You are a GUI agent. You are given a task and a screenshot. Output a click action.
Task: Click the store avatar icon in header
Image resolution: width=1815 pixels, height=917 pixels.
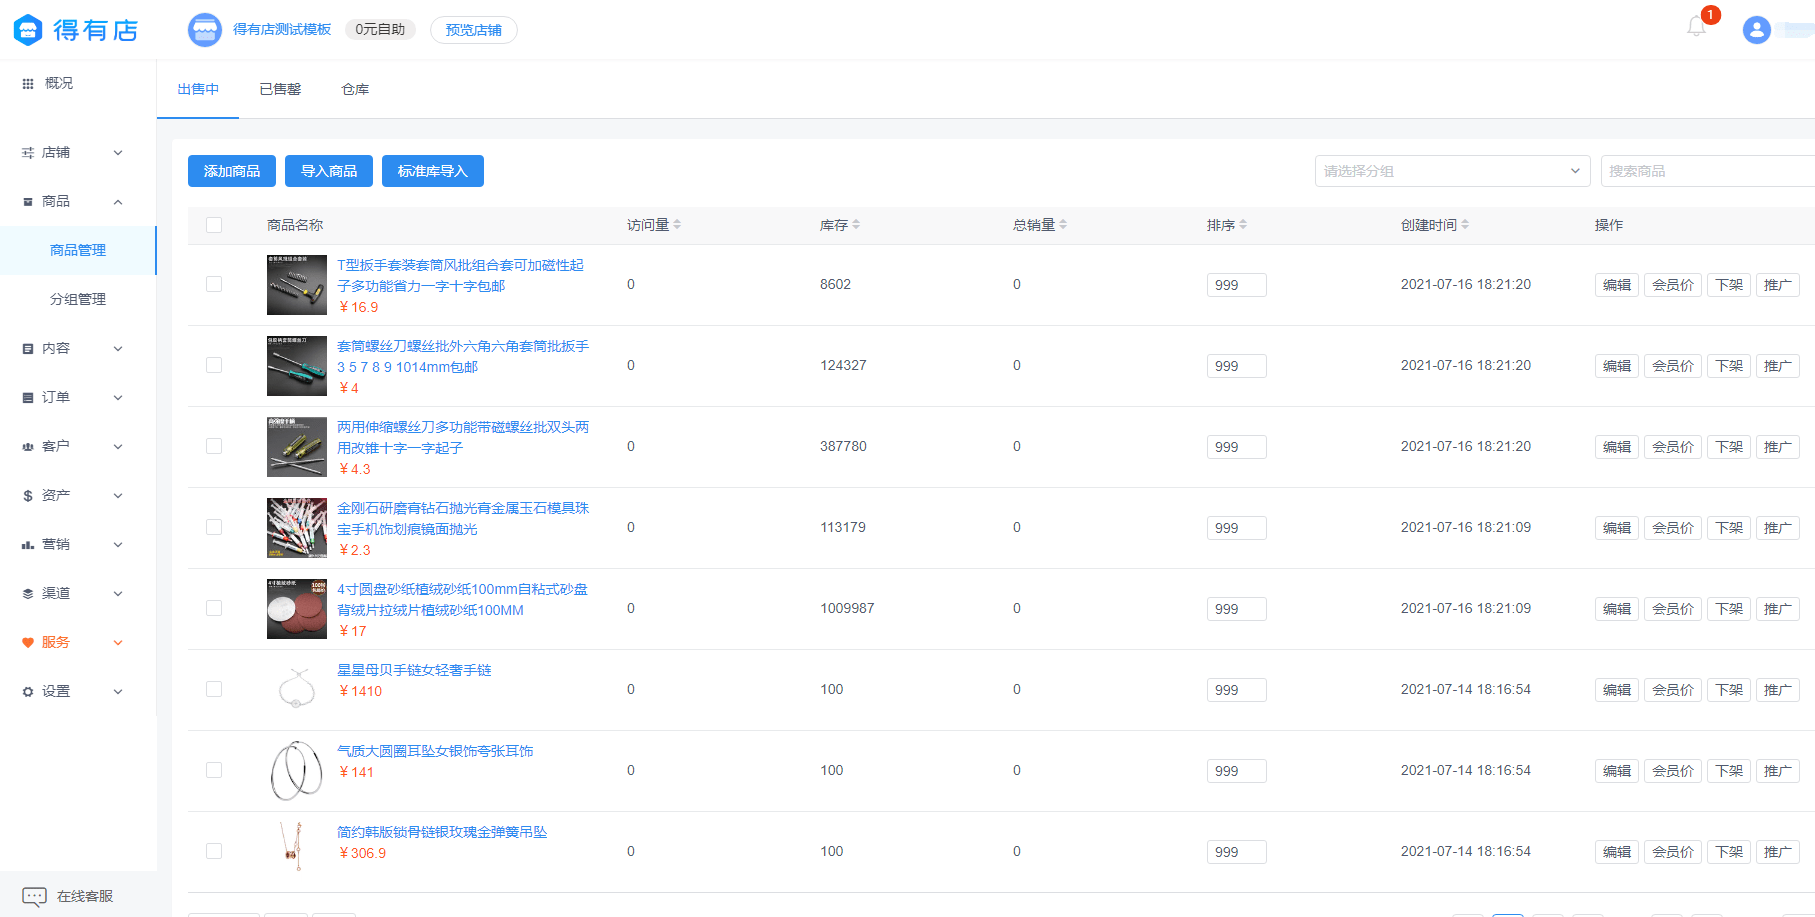tap(205, 30)
